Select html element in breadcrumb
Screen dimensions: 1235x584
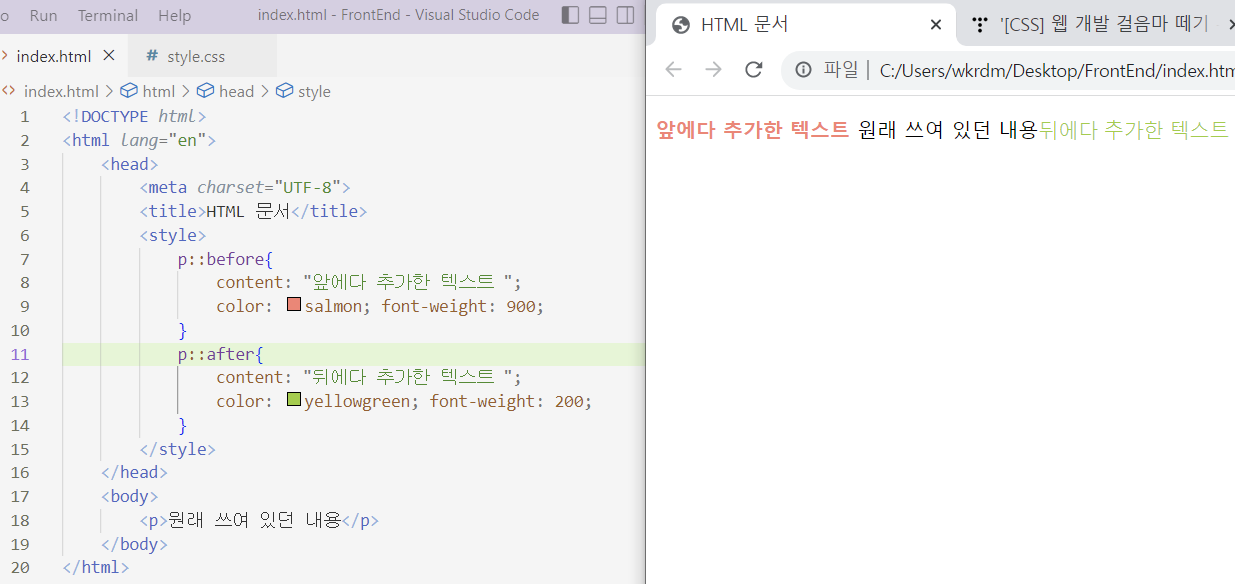coord(158,91)
